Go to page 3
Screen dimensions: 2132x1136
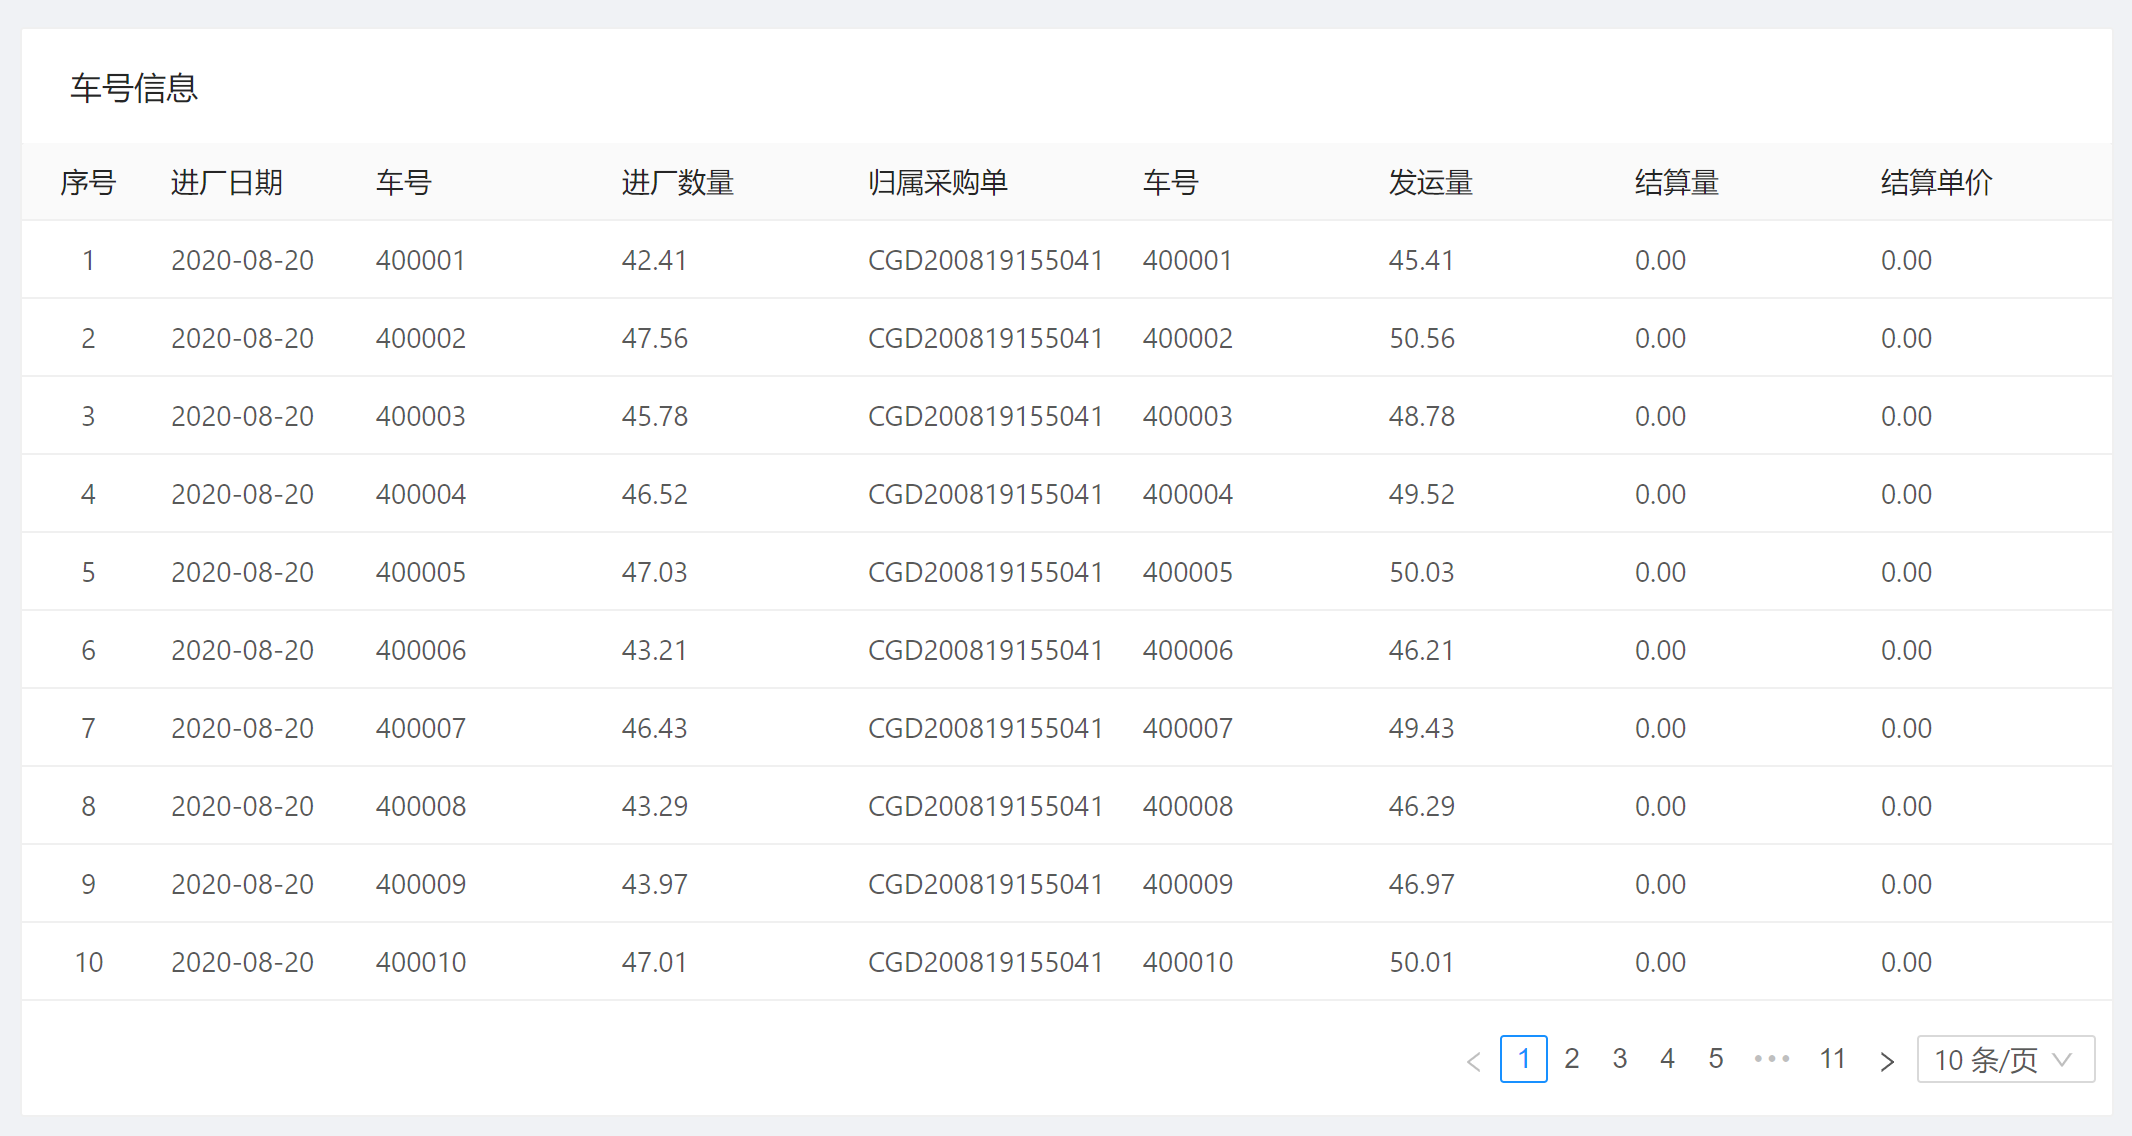[x=1620, y=1059]
